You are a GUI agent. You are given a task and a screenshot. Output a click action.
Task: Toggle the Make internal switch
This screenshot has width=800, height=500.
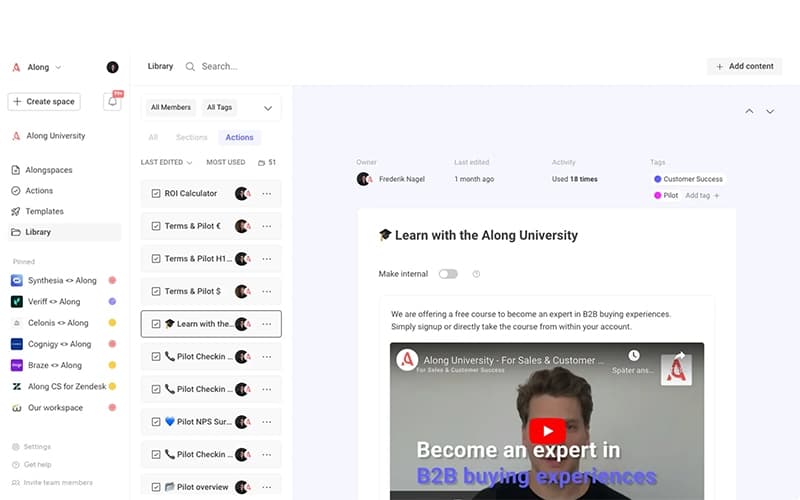(448, 274)
